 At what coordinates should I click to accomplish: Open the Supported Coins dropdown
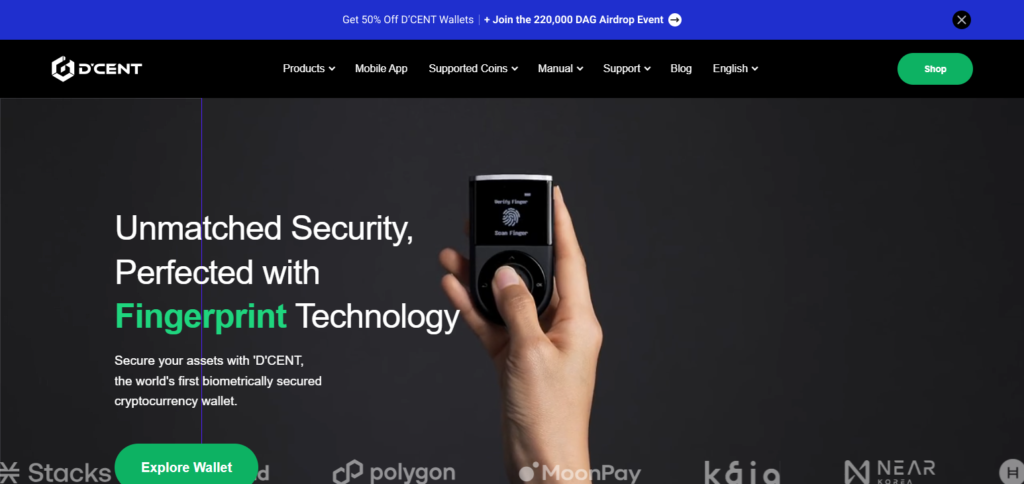tap(473, 69)
